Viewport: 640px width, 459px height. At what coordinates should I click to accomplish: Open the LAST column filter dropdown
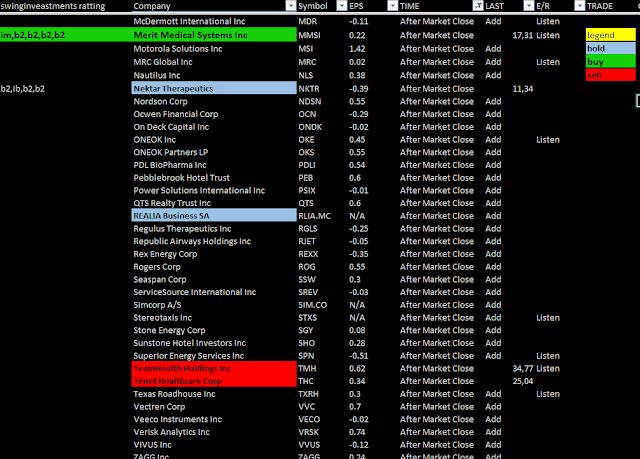click(529, 6)
